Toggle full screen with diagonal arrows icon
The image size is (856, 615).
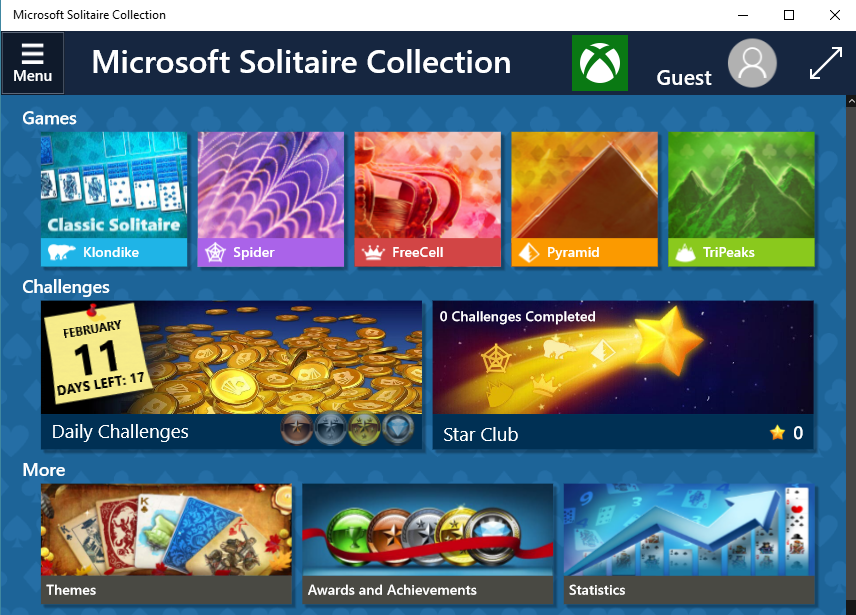coord(825,63)
